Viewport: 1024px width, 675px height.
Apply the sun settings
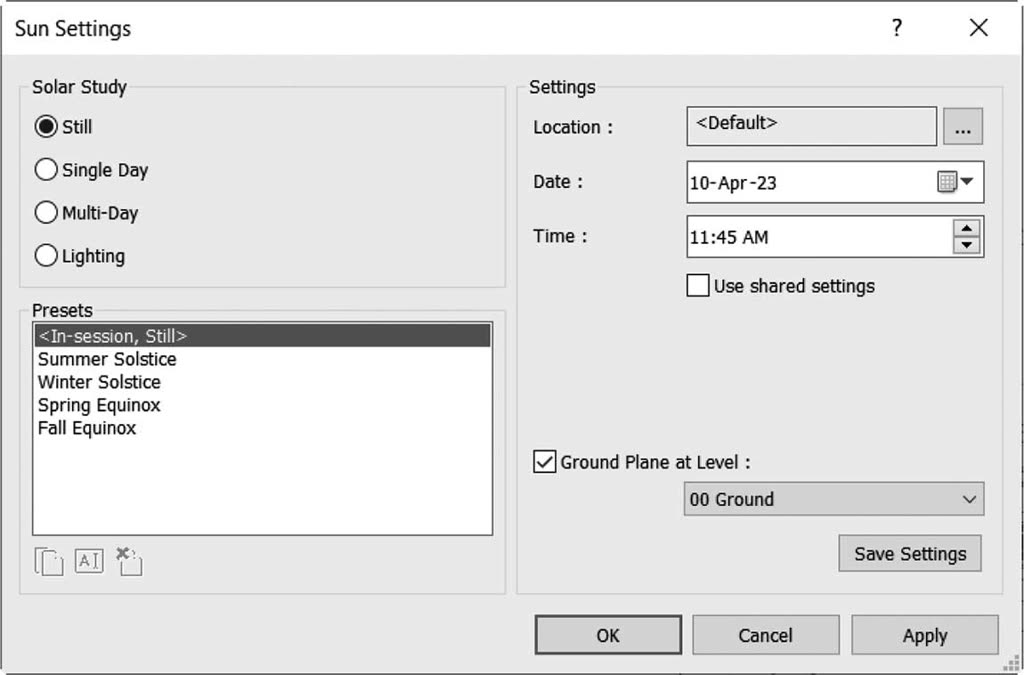[925, 635]
